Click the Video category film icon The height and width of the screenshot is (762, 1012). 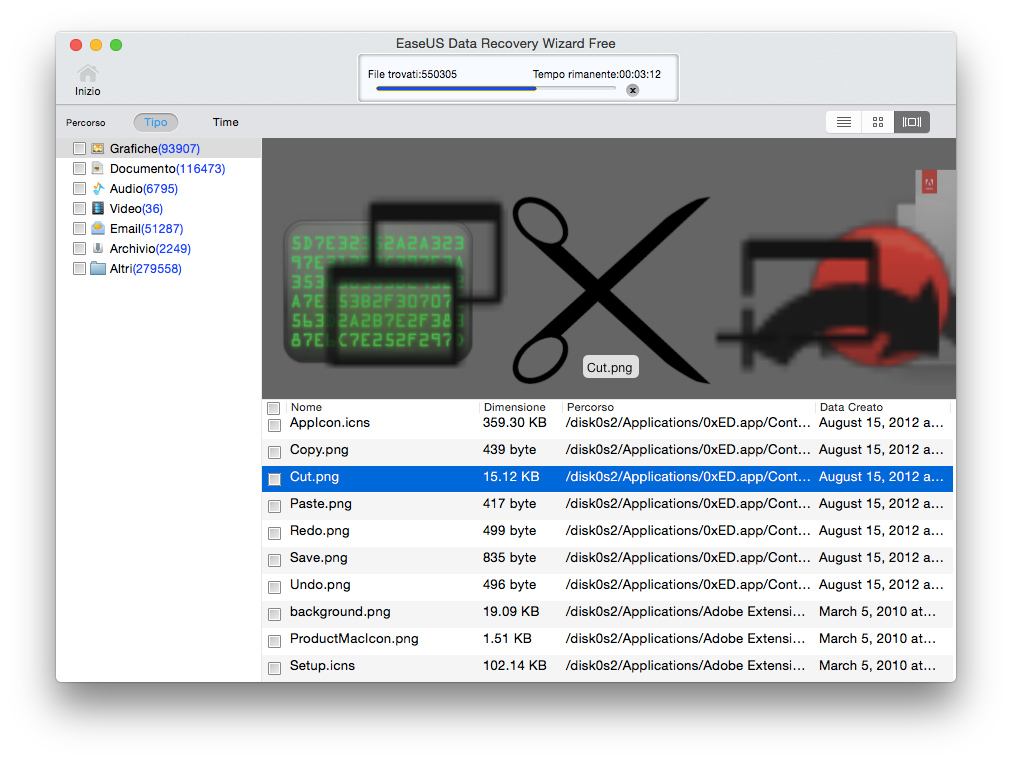click(x=97, y=208)
